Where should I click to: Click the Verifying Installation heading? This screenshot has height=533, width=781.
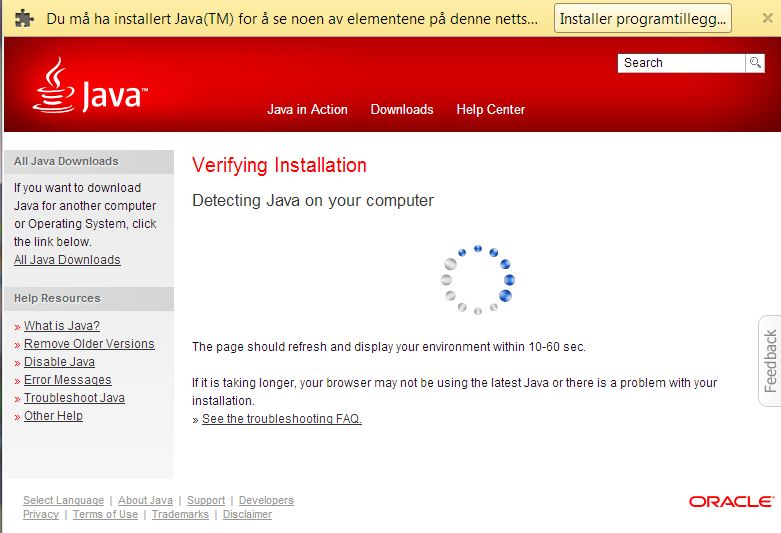pos(279,165)
